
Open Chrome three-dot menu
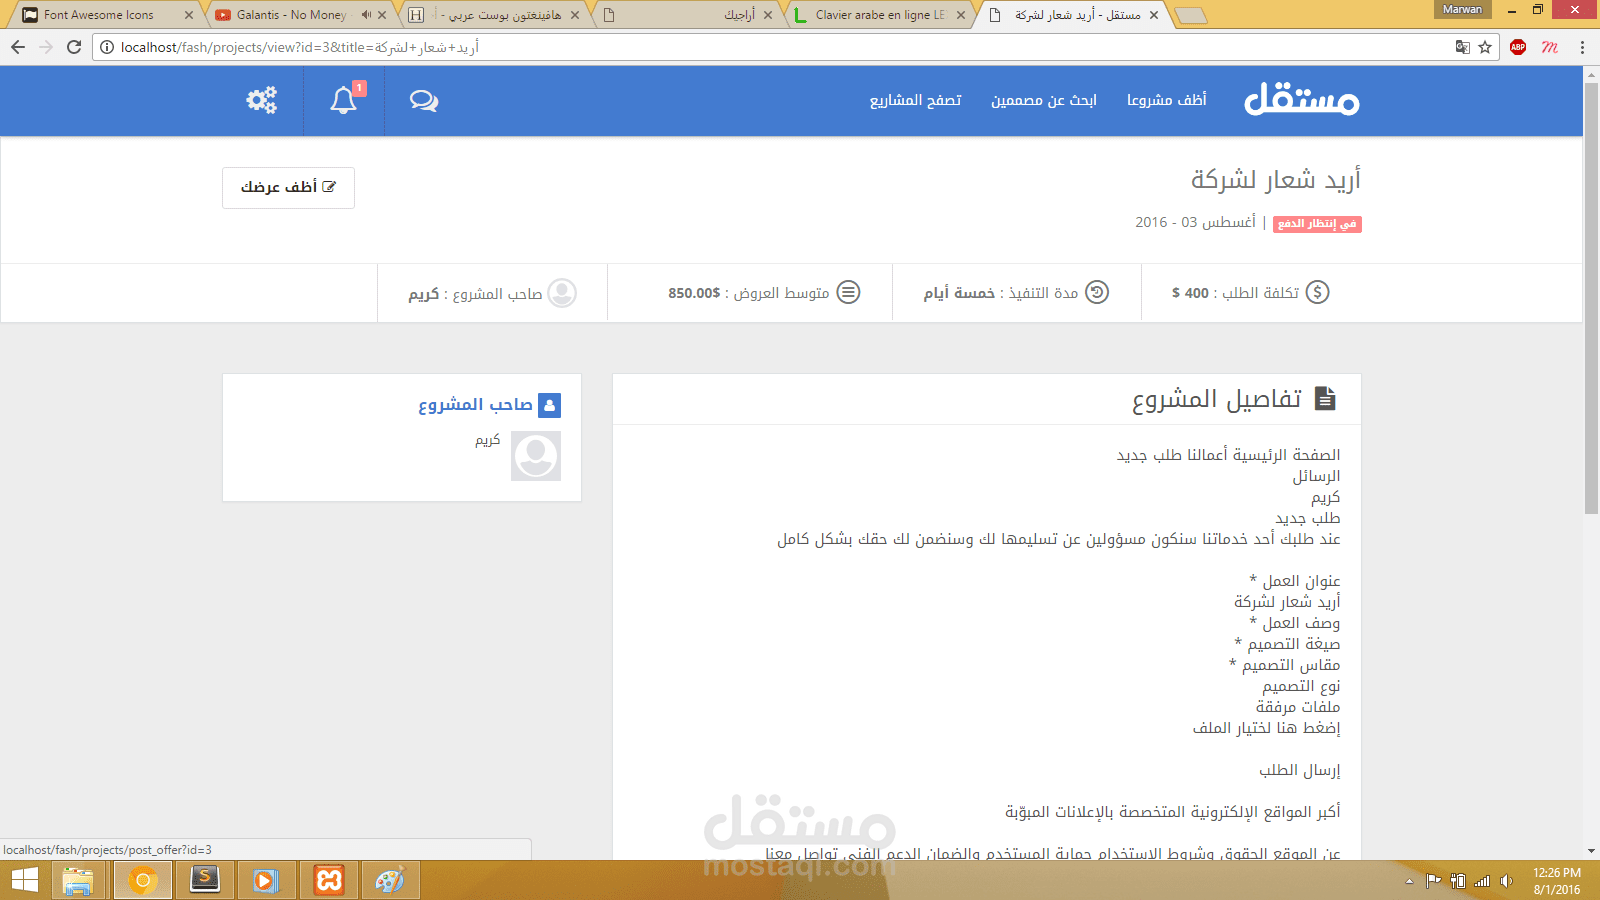[1582, 47]
